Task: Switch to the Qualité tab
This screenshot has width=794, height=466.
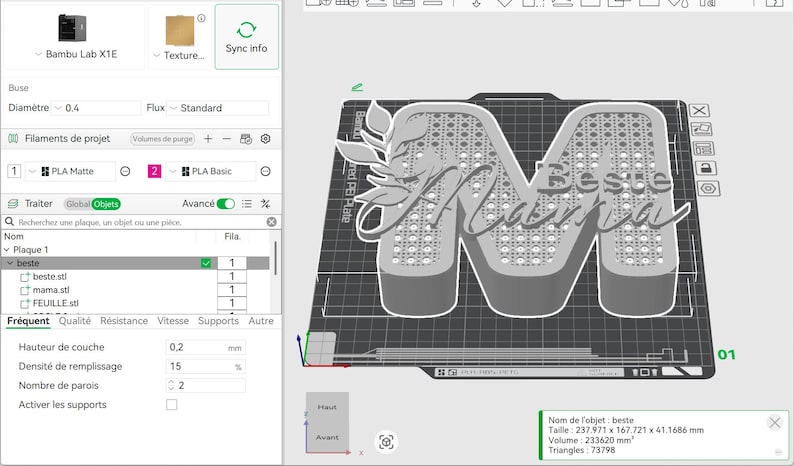Action: (75, 321)
